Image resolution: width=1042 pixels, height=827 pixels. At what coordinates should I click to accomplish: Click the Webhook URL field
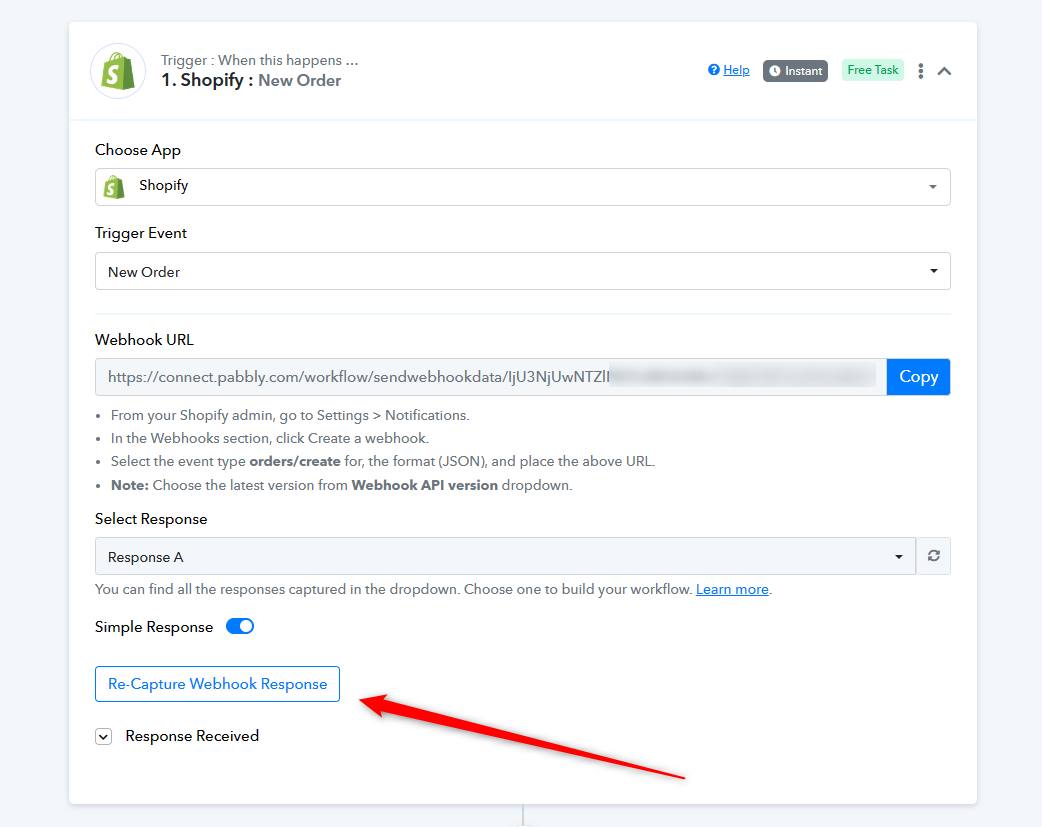point(490,377)
